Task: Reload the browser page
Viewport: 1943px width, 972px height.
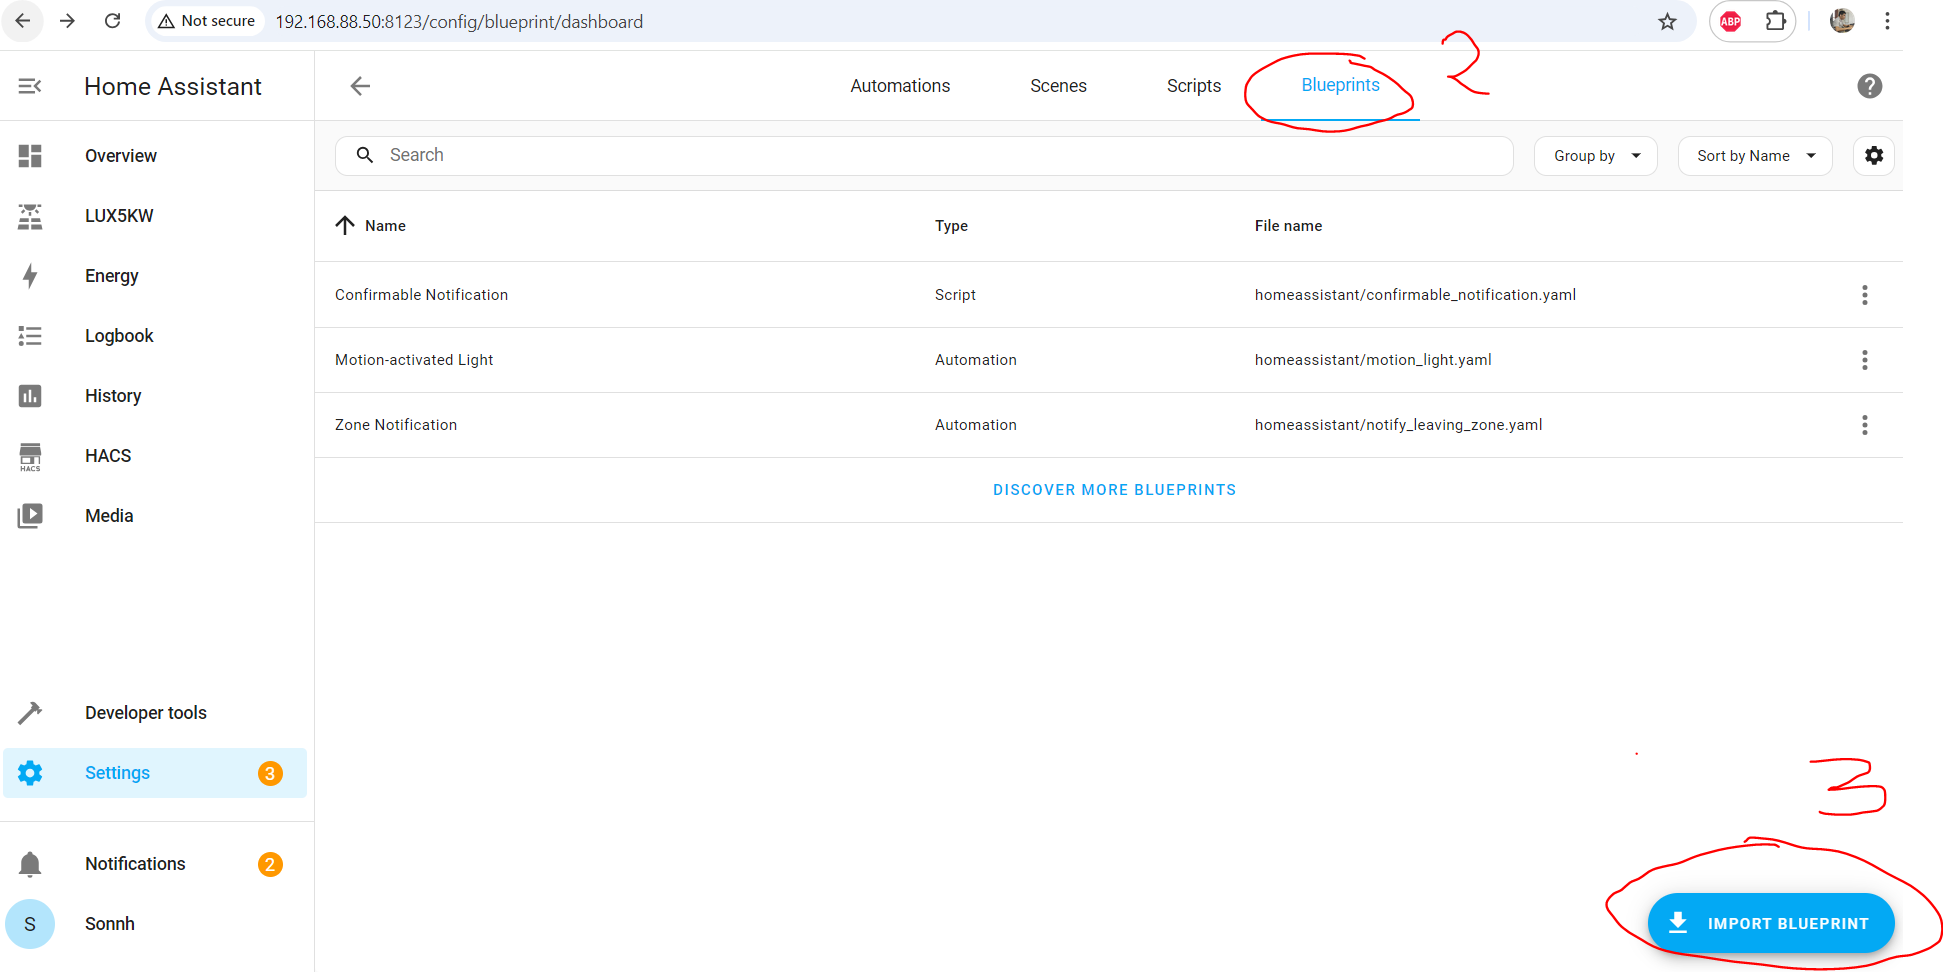Action: (112, 21)
